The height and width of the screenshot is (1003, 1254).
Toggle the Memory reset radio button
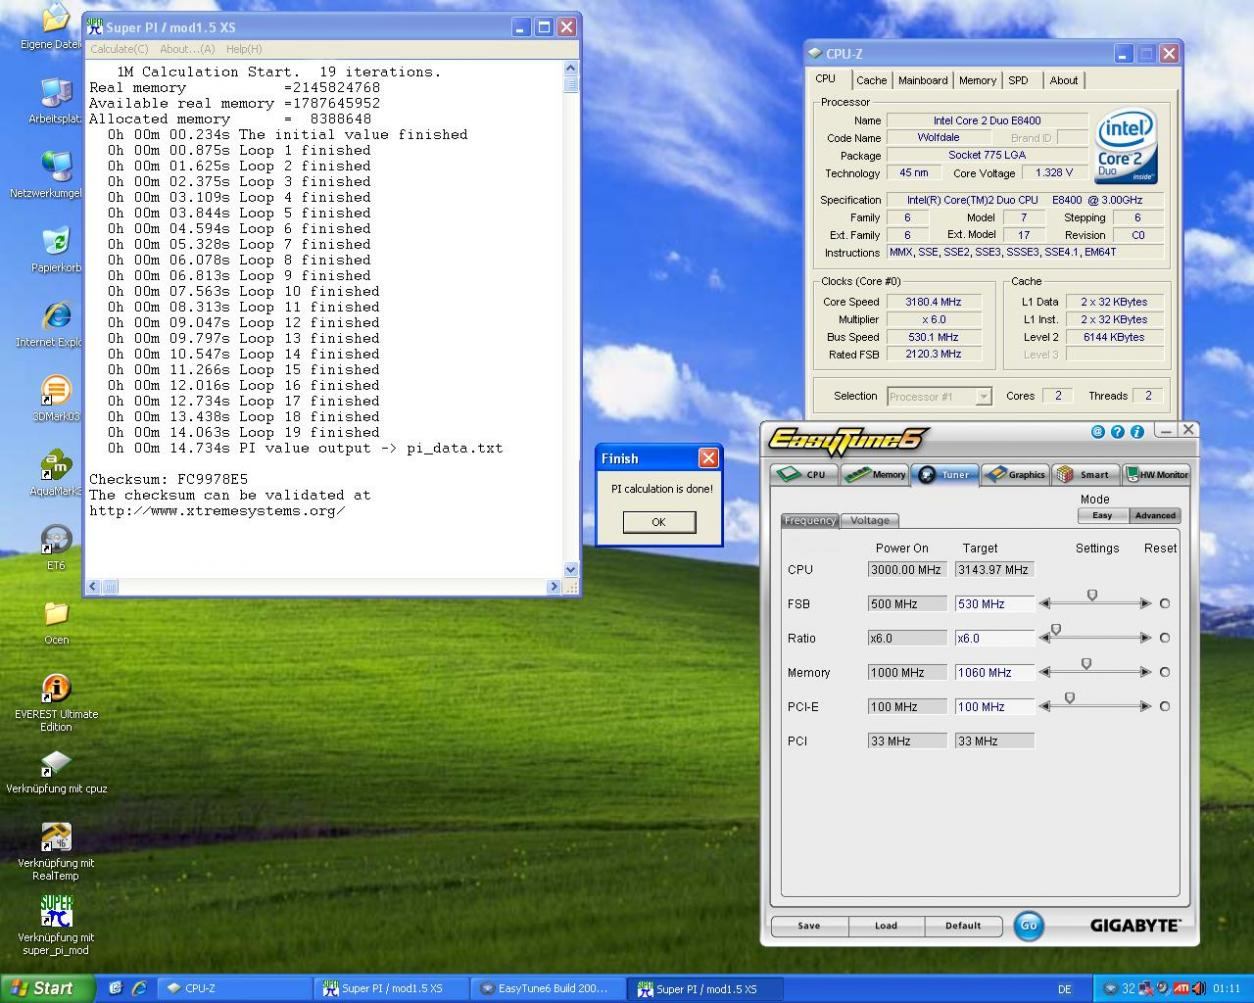(1165, 672)
